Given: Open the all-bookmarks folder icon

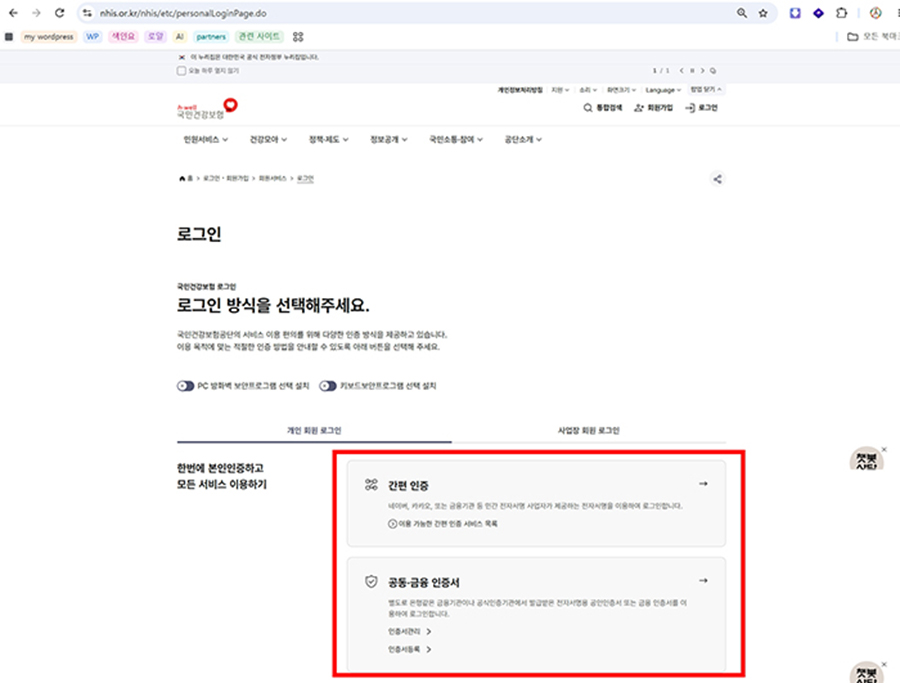Looking at the screenshot, I should click(853, 37).
